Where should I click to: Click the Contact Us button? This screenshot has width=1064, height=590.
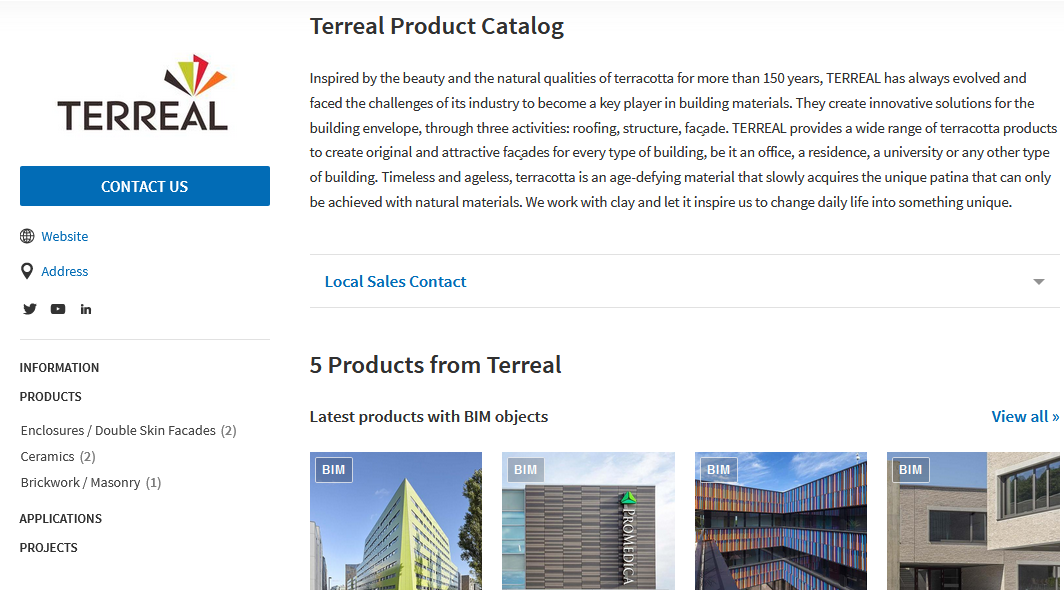point(145,186)
